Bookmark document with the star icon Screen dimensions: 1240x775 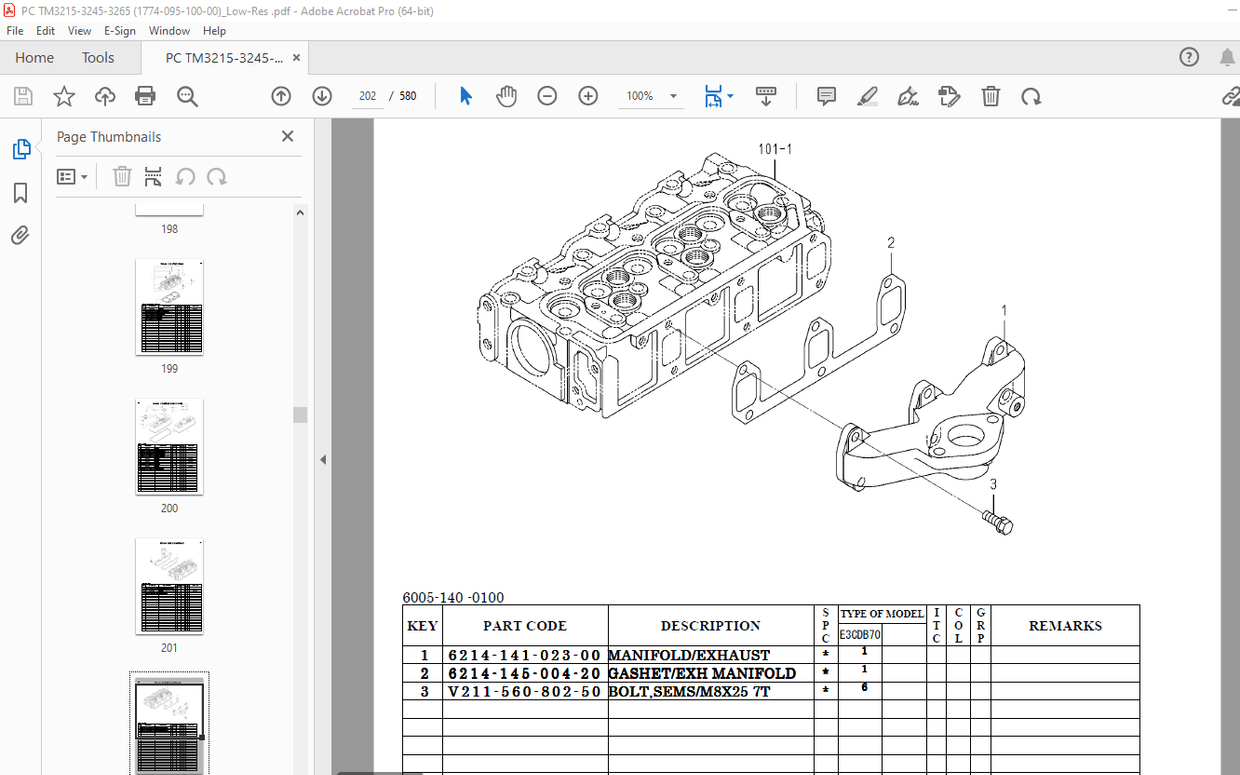[x=64, y=96]
